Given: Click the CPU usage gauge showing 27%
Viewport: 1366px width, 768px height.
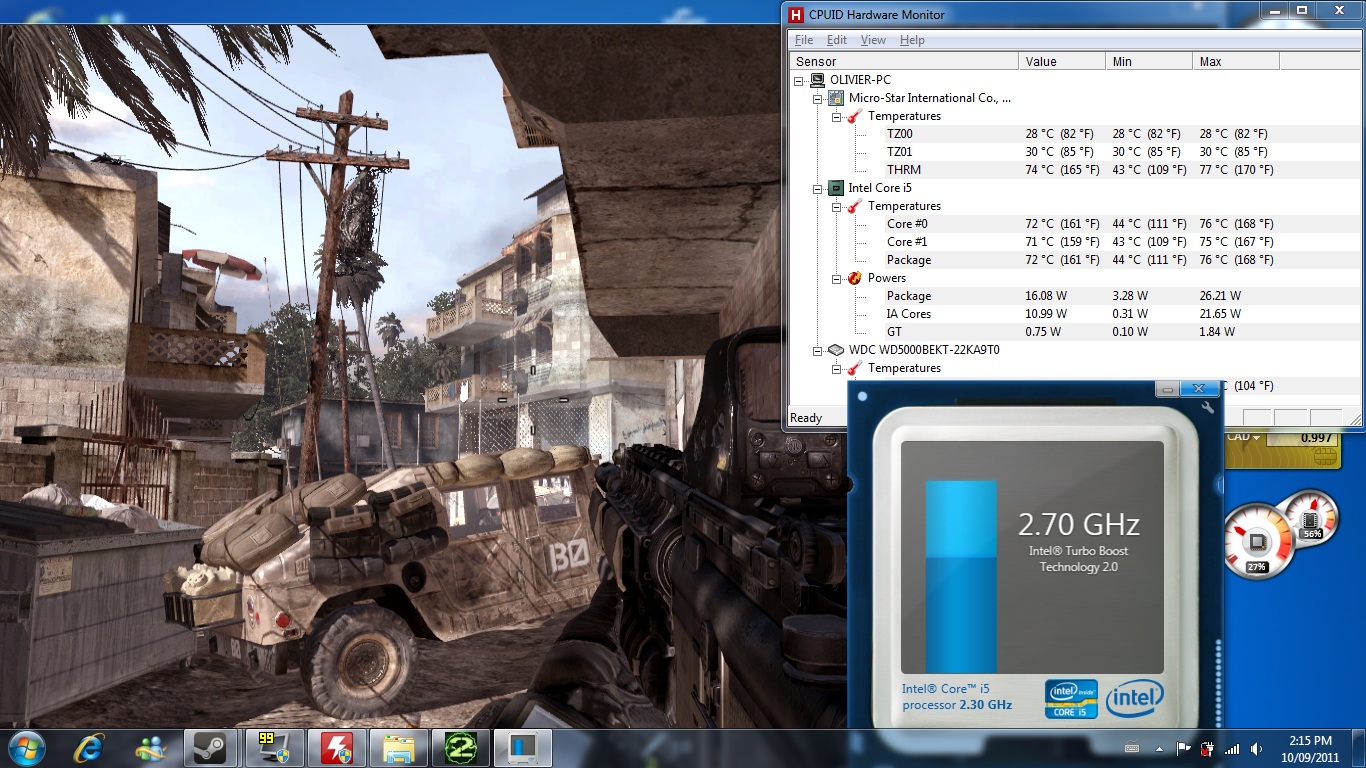Looking at the screenshot, I should click(x=1256, y=544).
